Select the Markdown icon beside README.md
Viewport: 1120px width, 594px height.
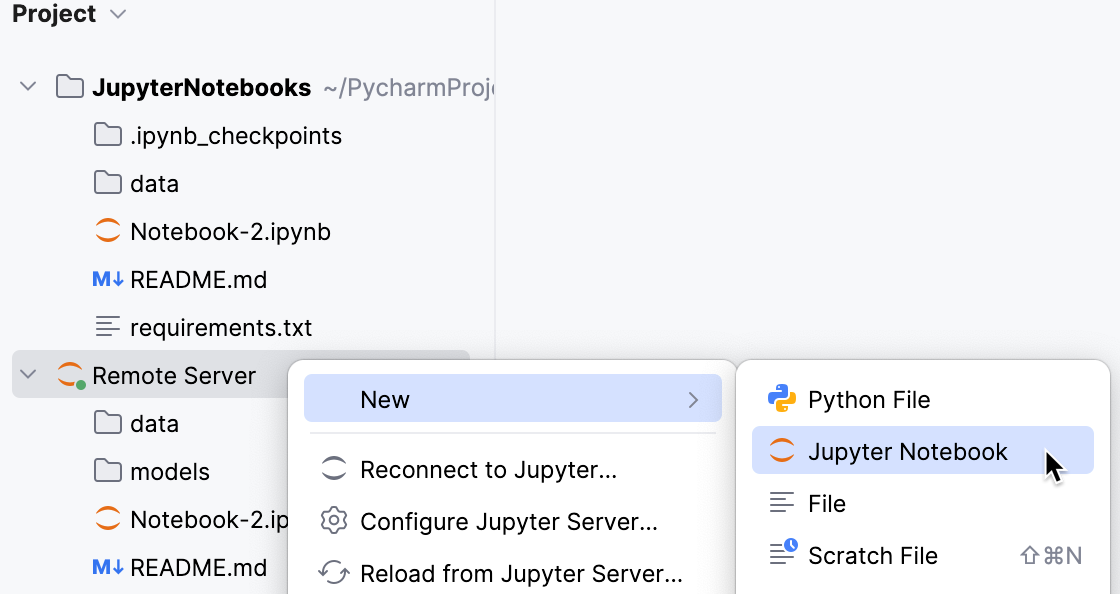pyautogui.click(x=107, y=279)
